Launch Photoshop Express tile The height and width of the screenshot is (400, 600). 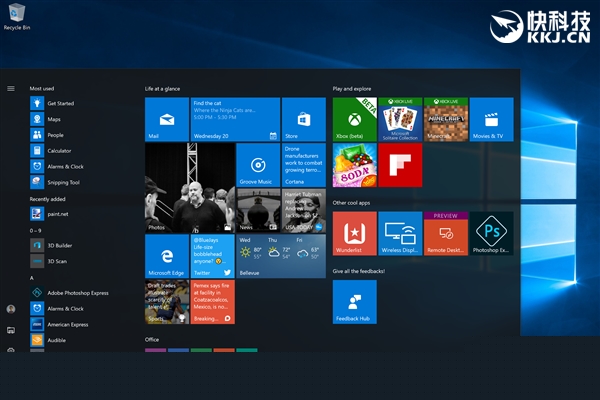click(492, 233)
